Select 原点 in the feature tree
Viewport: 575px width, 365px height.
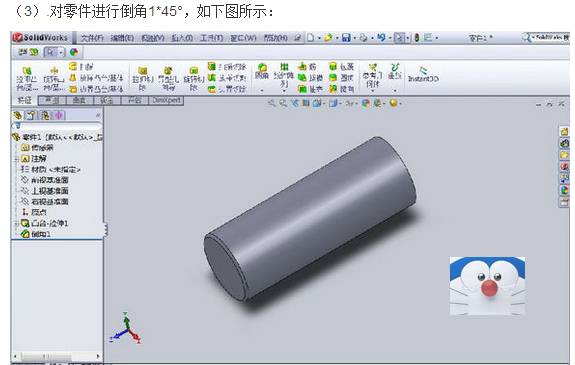pyautogui.click(x=34, y=212)
